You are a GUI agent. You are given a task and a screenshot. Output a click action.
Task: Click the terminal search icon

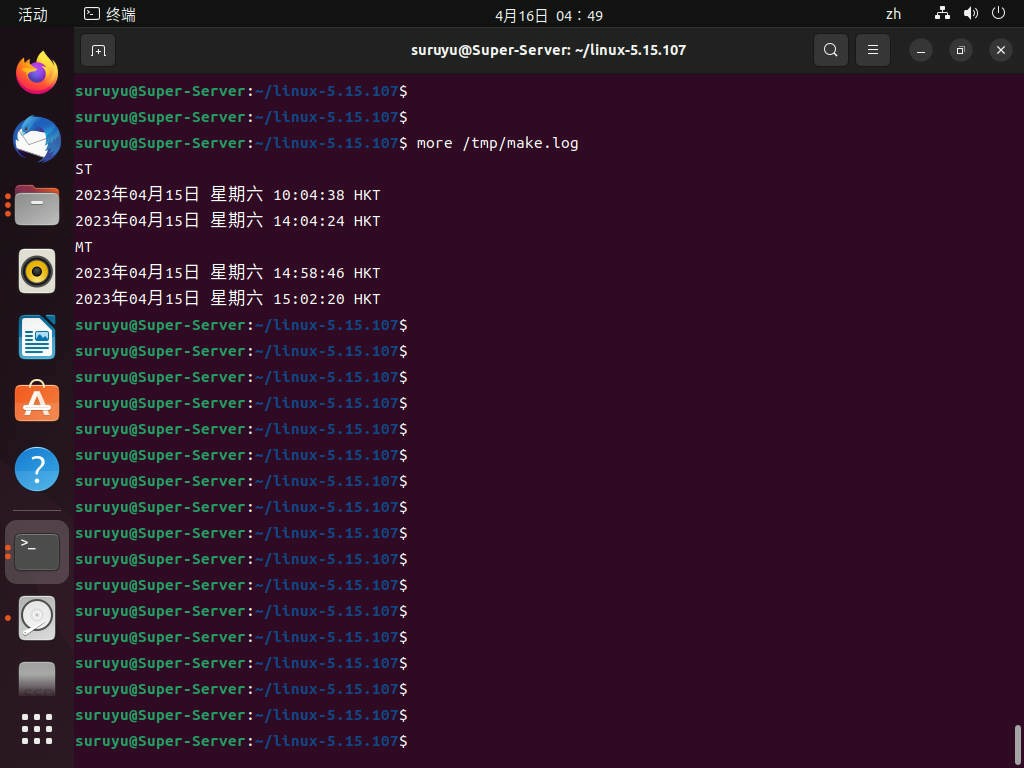tap(830, 50)
